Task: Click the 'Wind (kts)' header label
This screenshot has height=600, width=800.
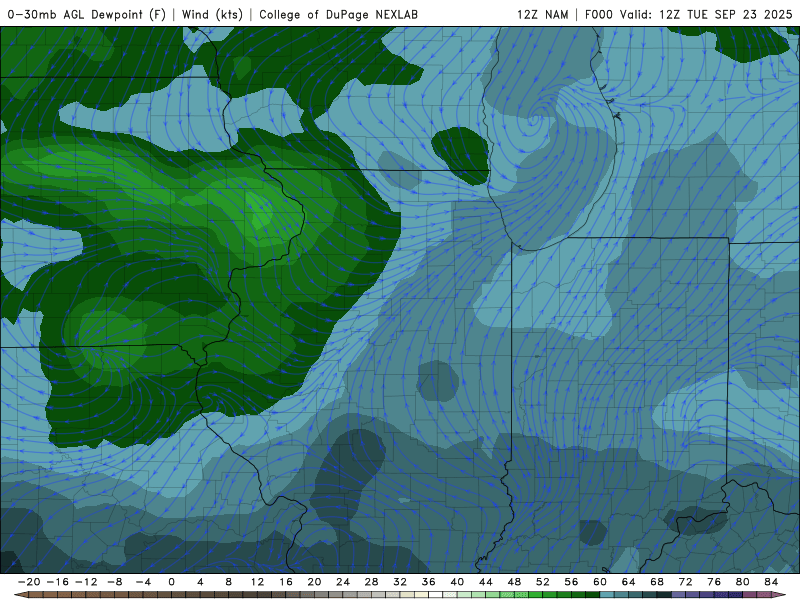Action: (212, 14)
